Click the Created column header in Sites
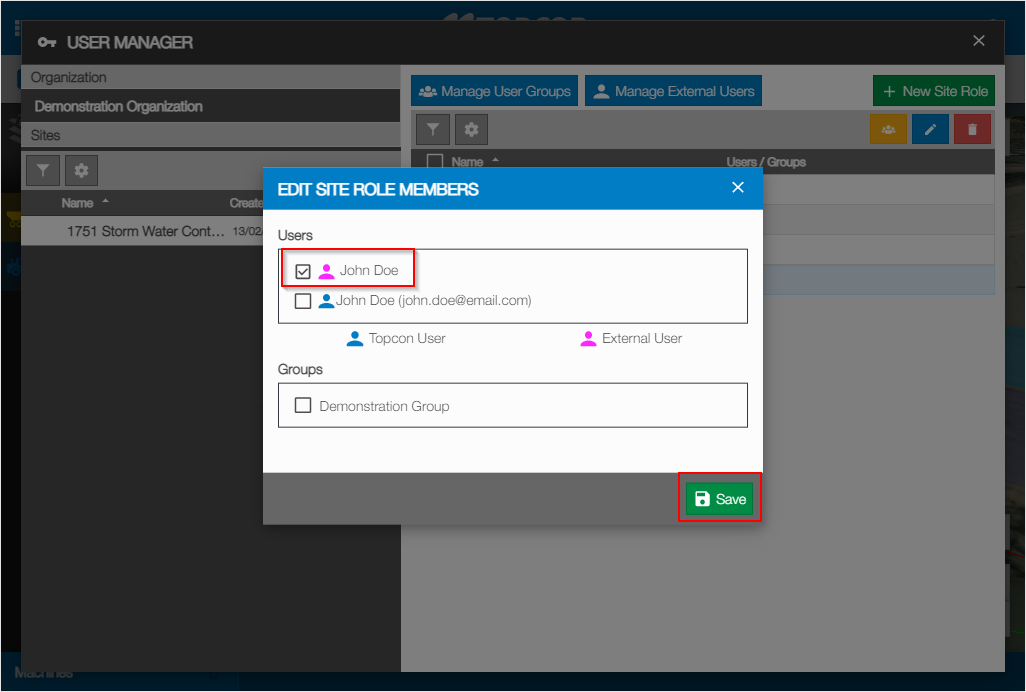Image resolution: width=1026 pixels, height=692 pixels. click(x=246, y=203)
